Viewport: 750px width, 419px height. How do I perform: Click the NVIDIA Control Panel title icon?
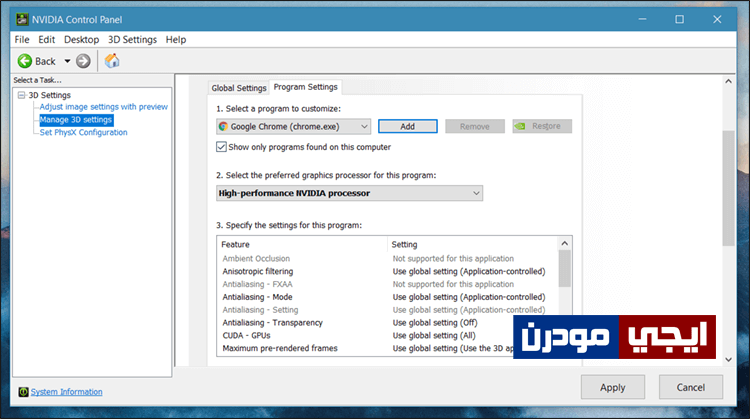(x=22, y=19)
